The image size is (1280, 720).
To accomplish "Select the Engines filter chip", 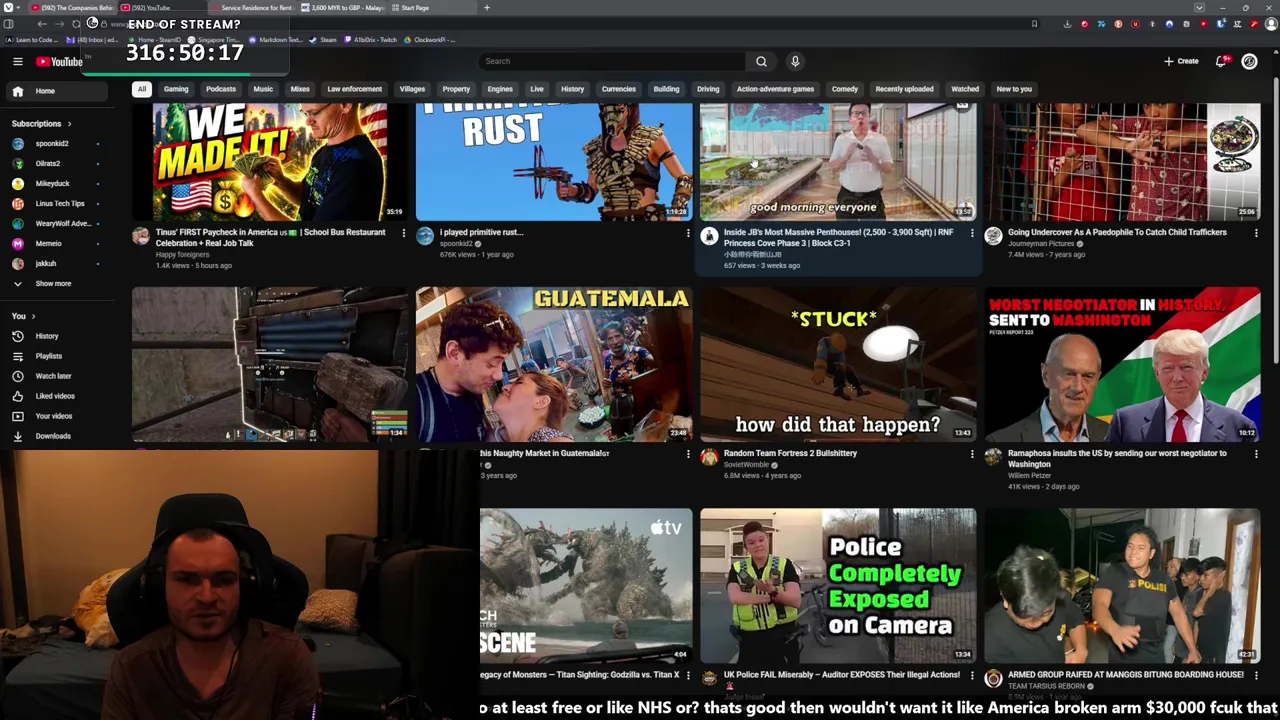I will 500,89.
